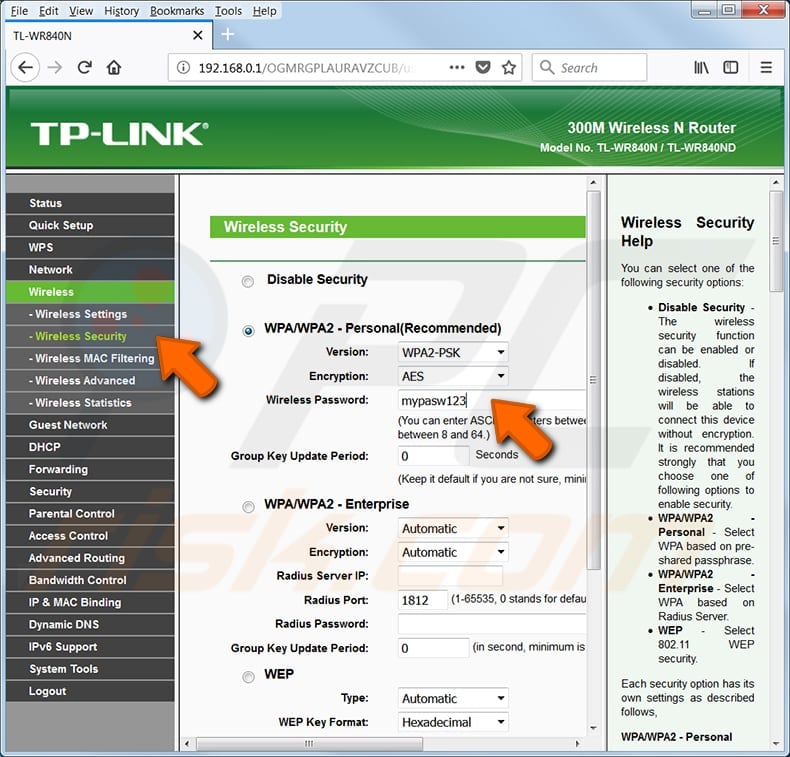This screenshot has height=757, width=790.
Task: Open Enterprise Encryption Automatic dropdown
Action: tap(452, 552)
